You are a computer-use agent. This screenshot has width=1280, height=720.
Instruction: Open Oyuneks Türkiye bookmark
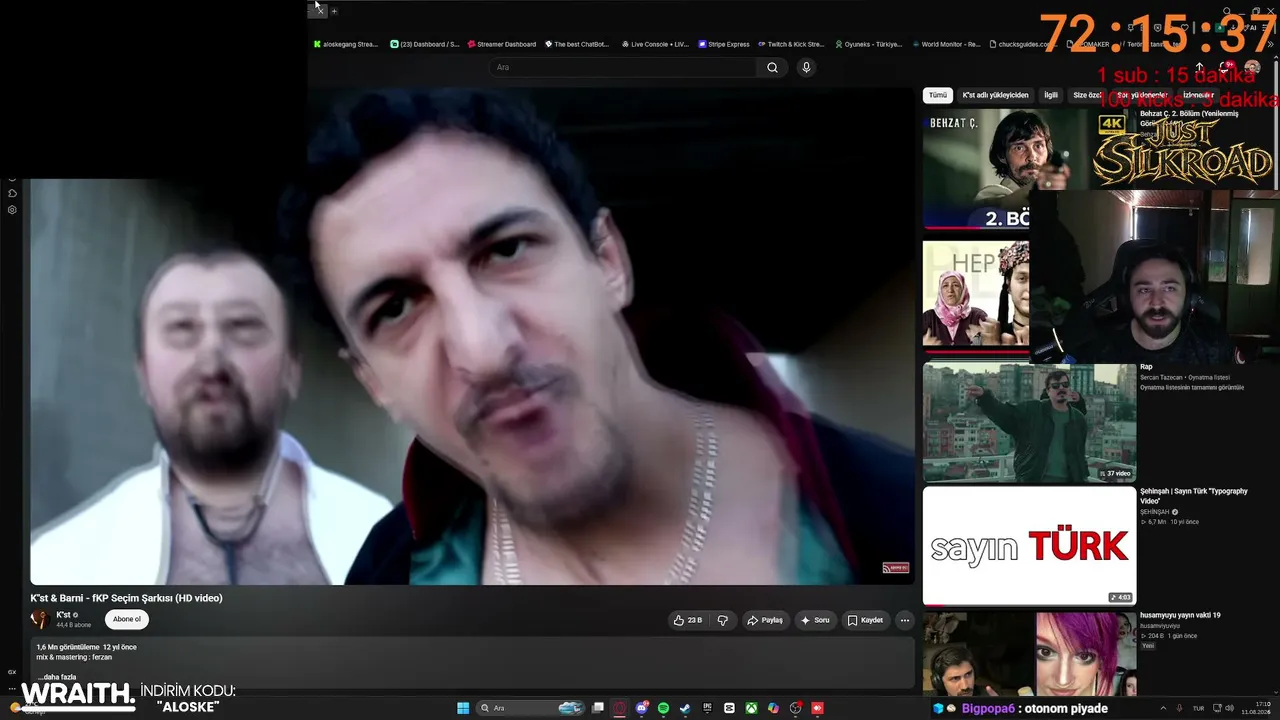coord(868,44)
